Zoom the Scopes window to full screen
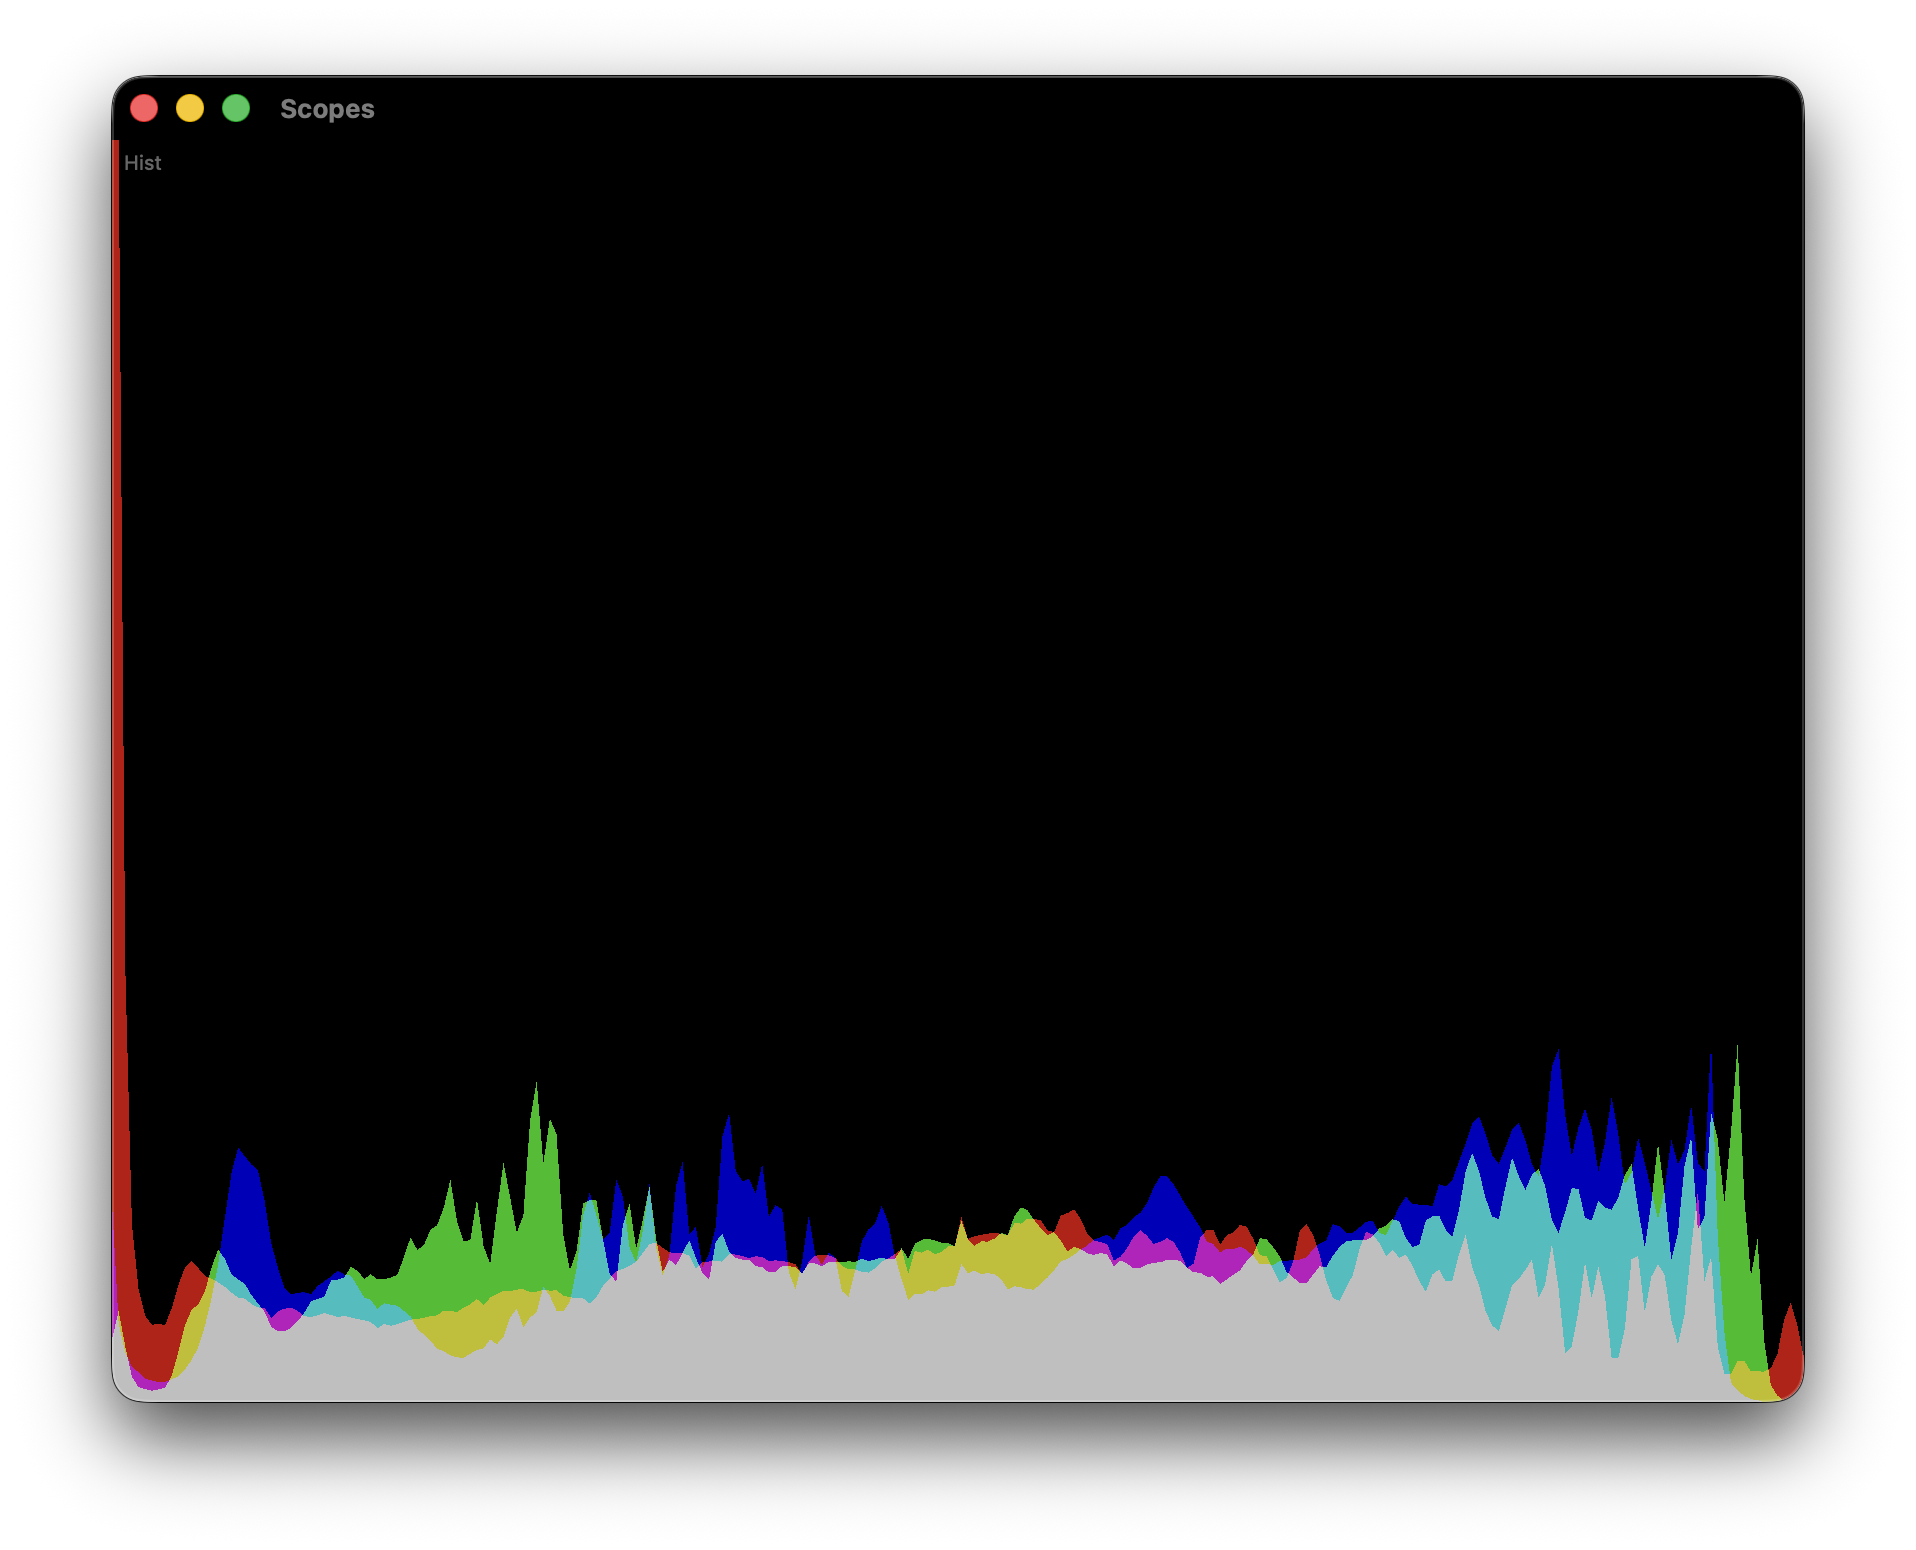Image resolution: width=1916 pixels, height=1550 pixels. point(237,106)
